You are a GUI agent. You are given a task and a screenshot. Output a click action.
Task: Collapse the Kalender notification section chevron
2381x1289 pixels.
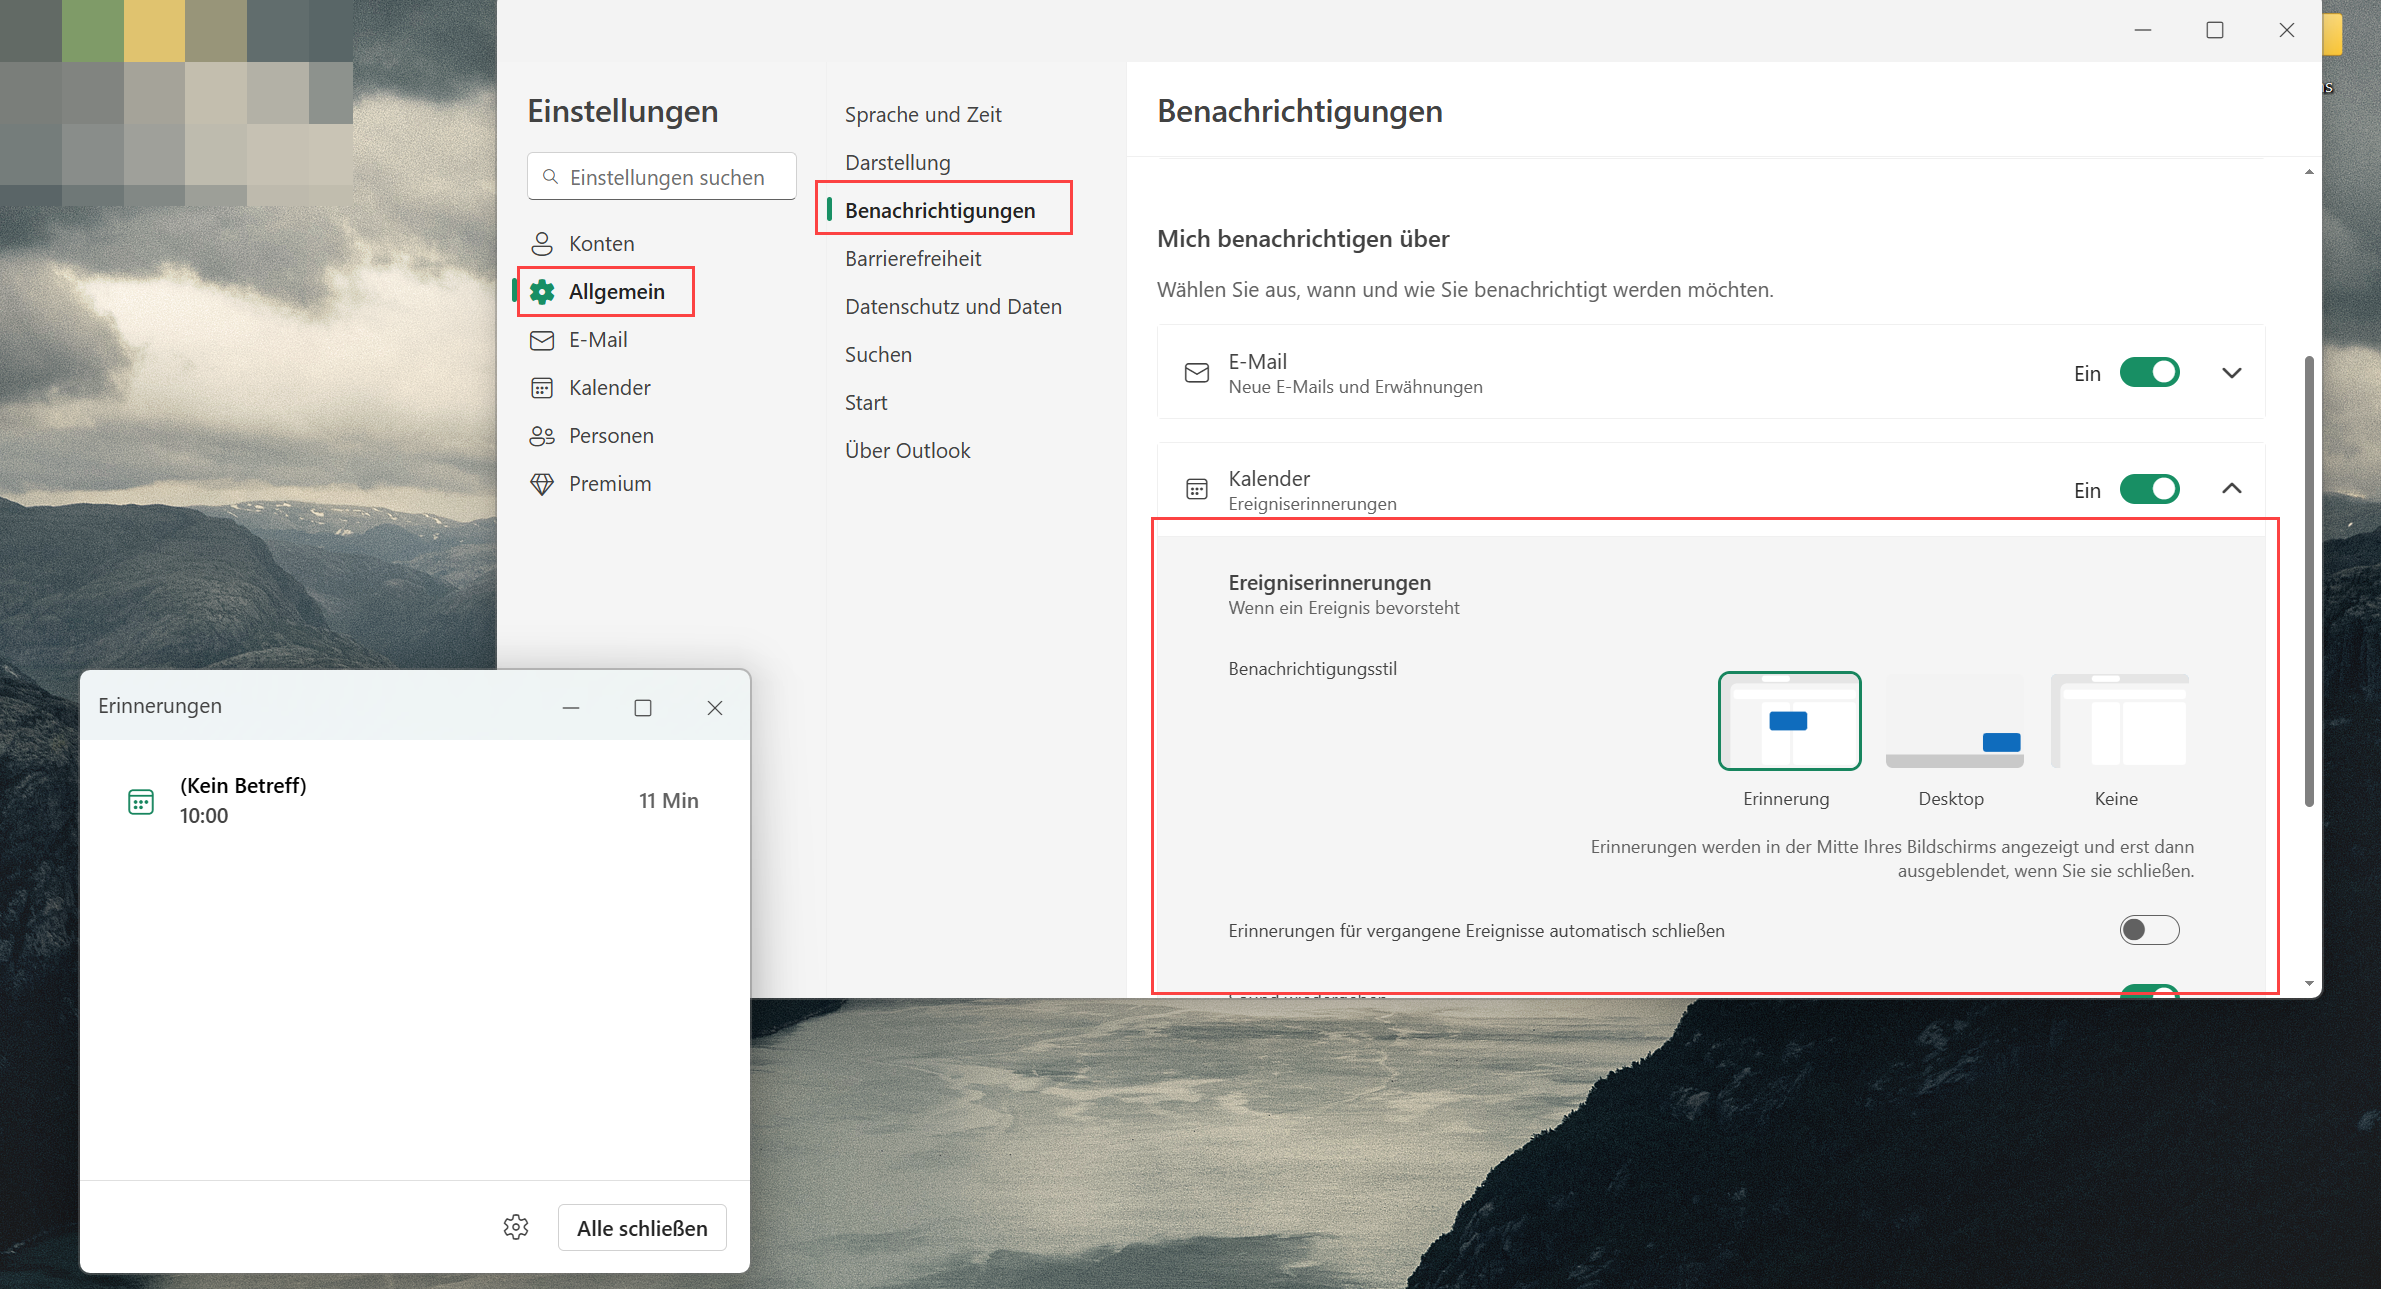point(2232,489)
